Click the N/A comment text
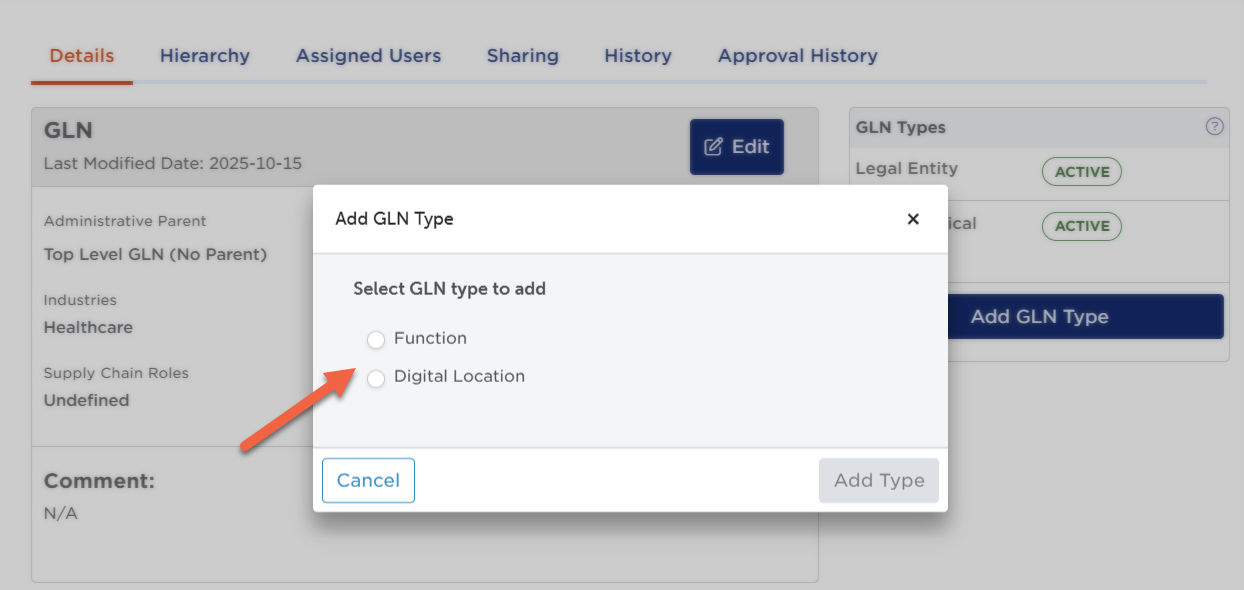The width and height of the screenshot is (1244, 590). click(60, 513)
